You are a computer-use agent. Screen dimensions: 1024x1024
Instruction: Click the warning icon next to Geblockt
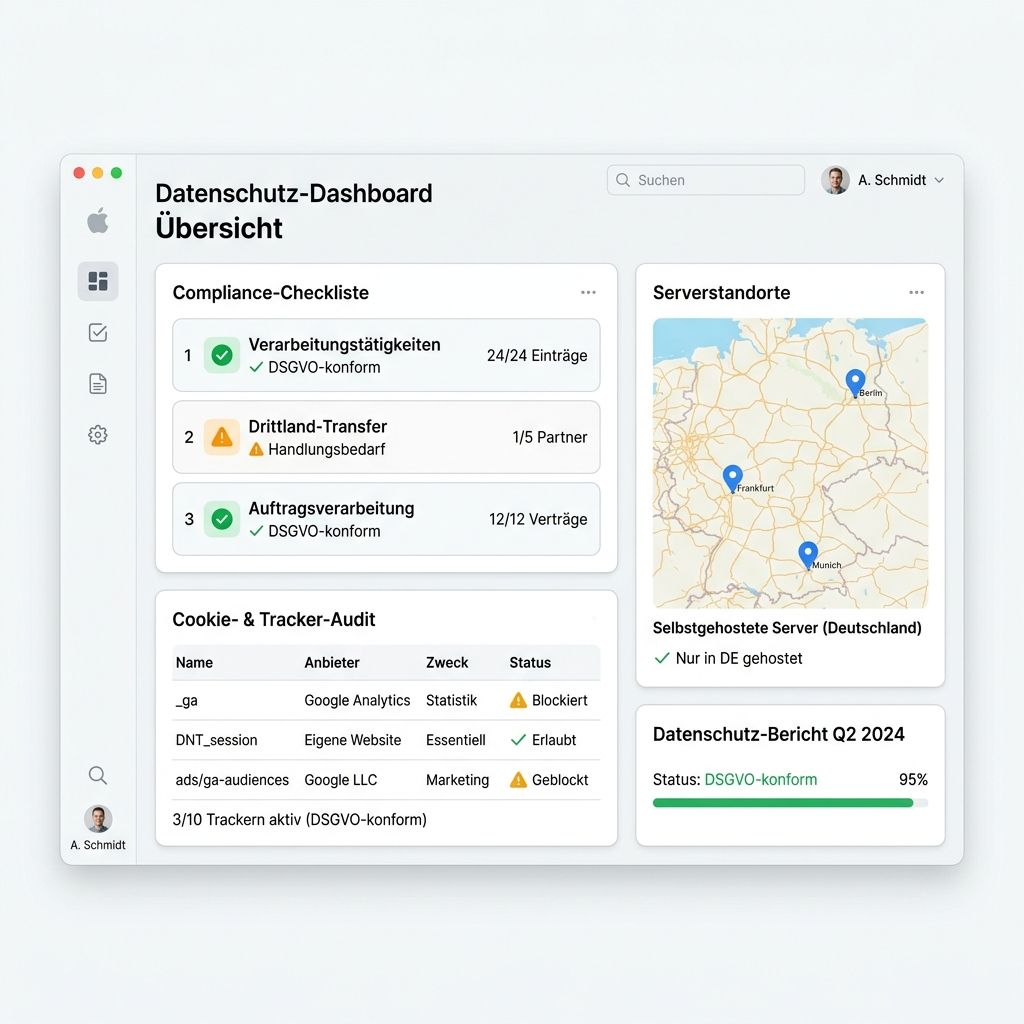coord(519,780)
